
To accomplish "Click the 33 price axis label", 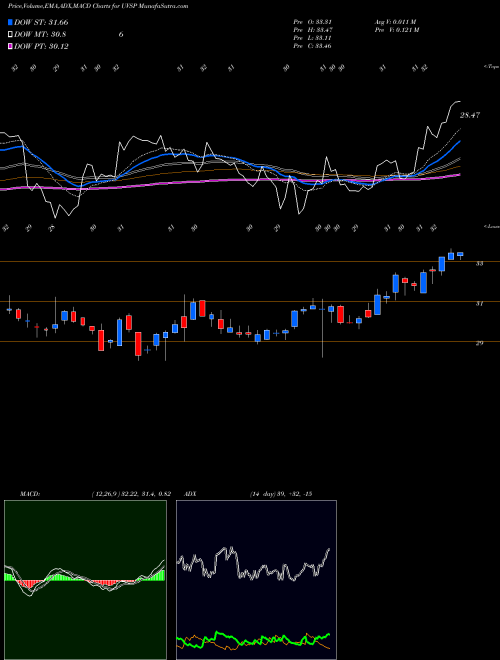I will point(479,263).
